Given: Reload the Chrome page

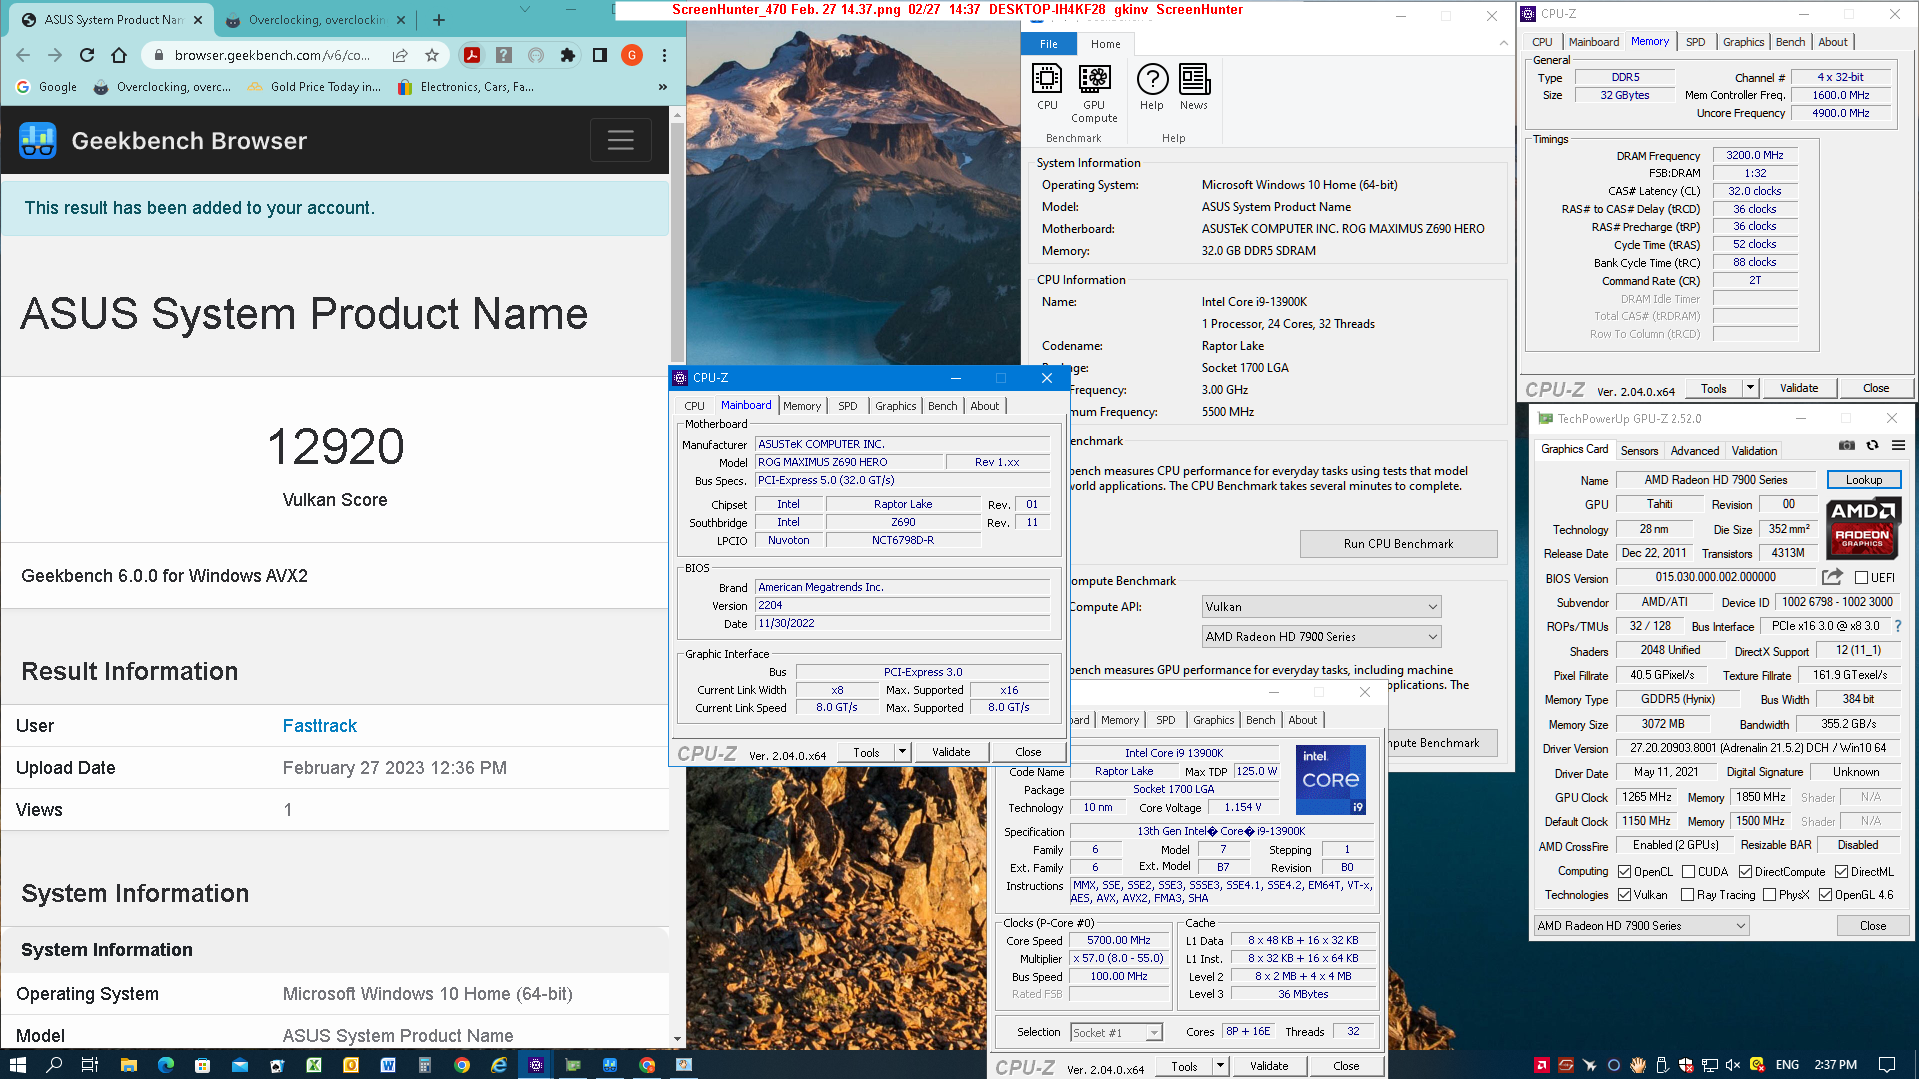Looking at the screenshot, I should coord(87,55).
